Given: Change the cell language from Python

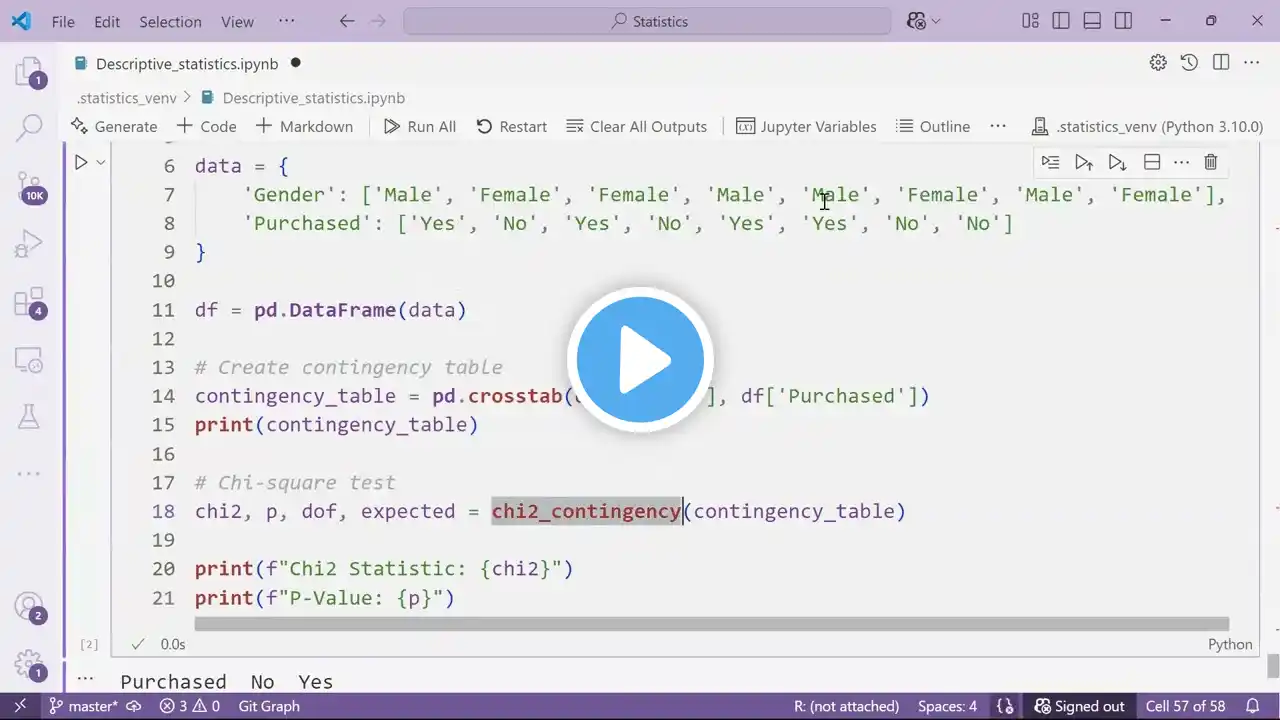Looking at the screenshot, I should click(1230, 644).
